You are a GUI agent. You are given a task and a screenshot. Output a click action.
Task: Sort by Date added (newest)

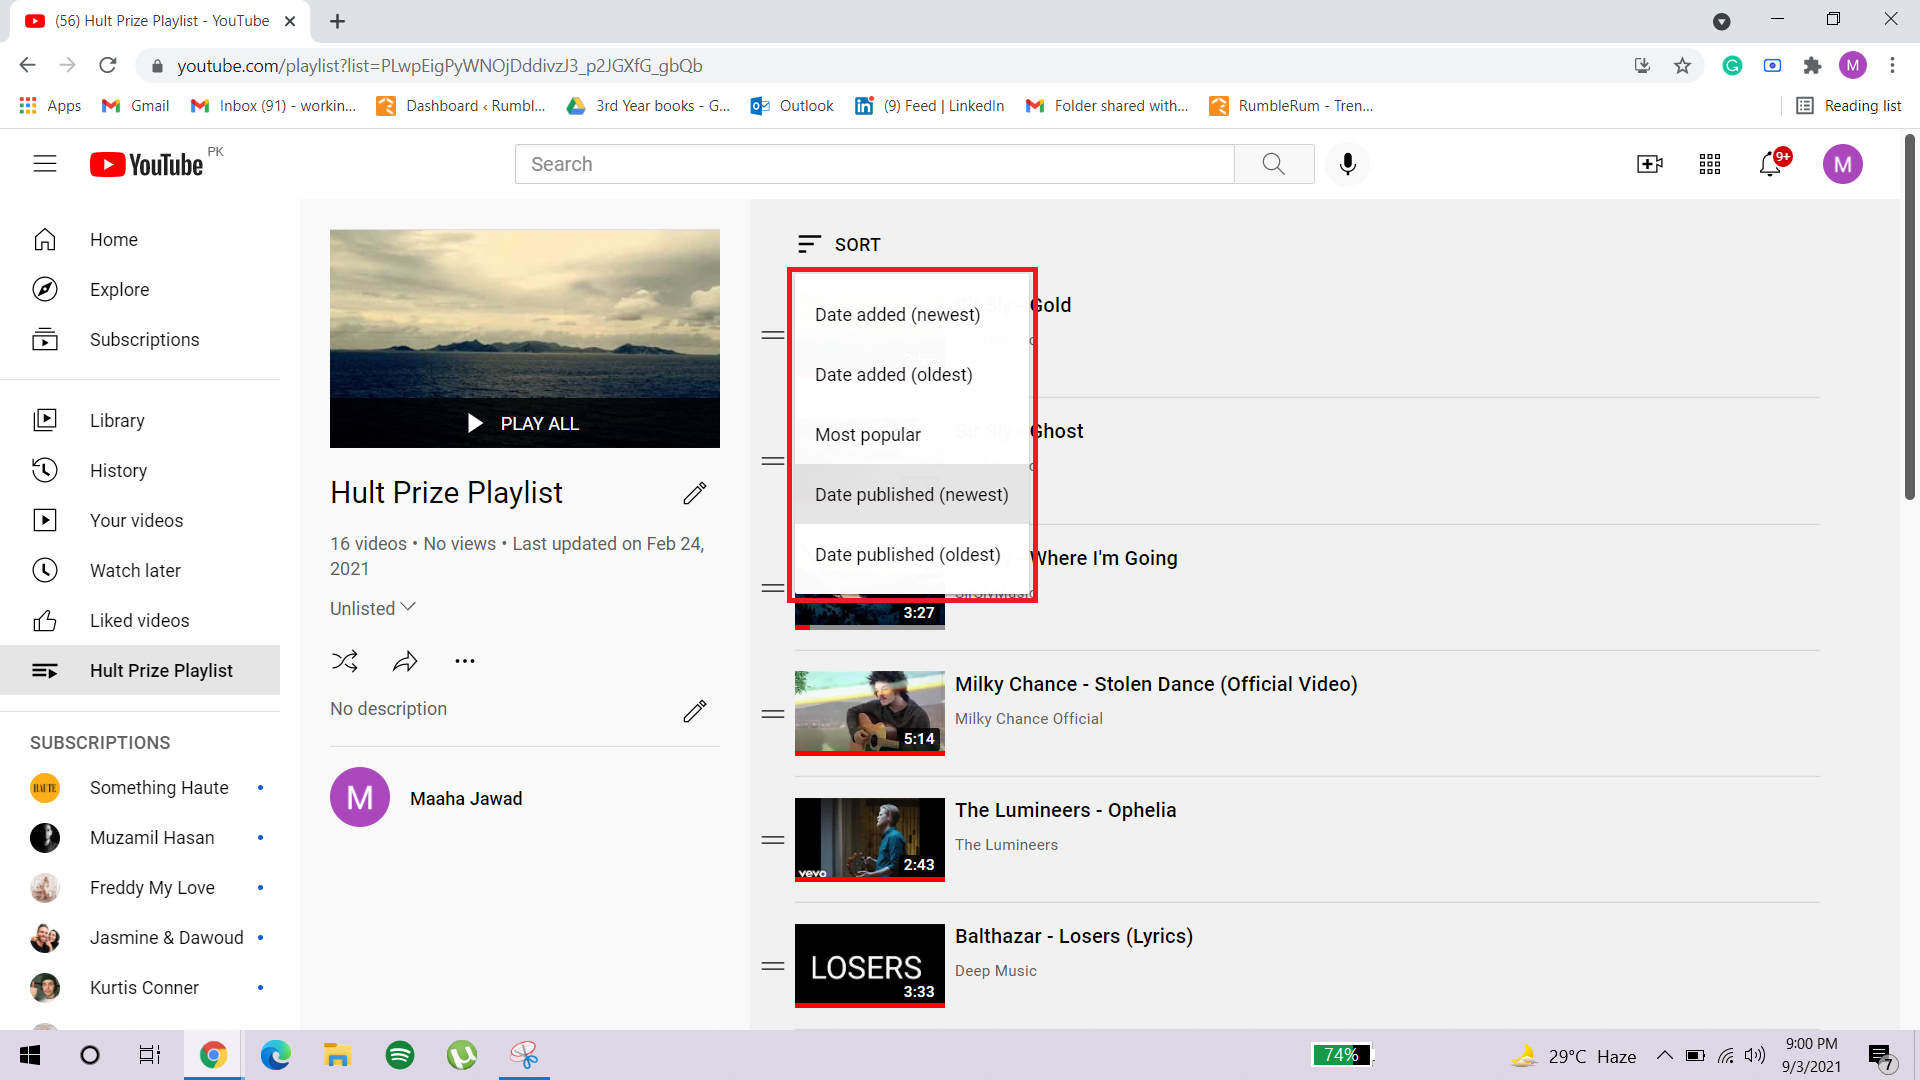pos(912,314)
